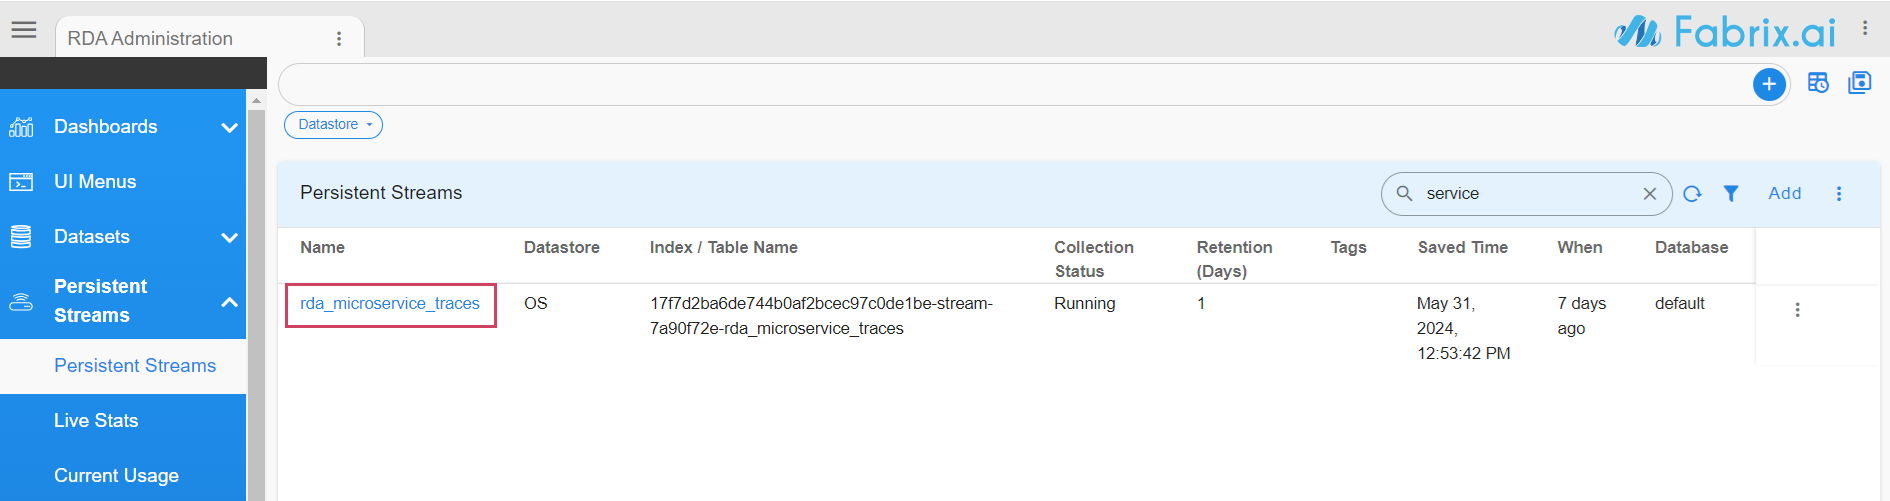1890x501 pixels.
Task: Click into the service search field
Action: (1520, 194)
